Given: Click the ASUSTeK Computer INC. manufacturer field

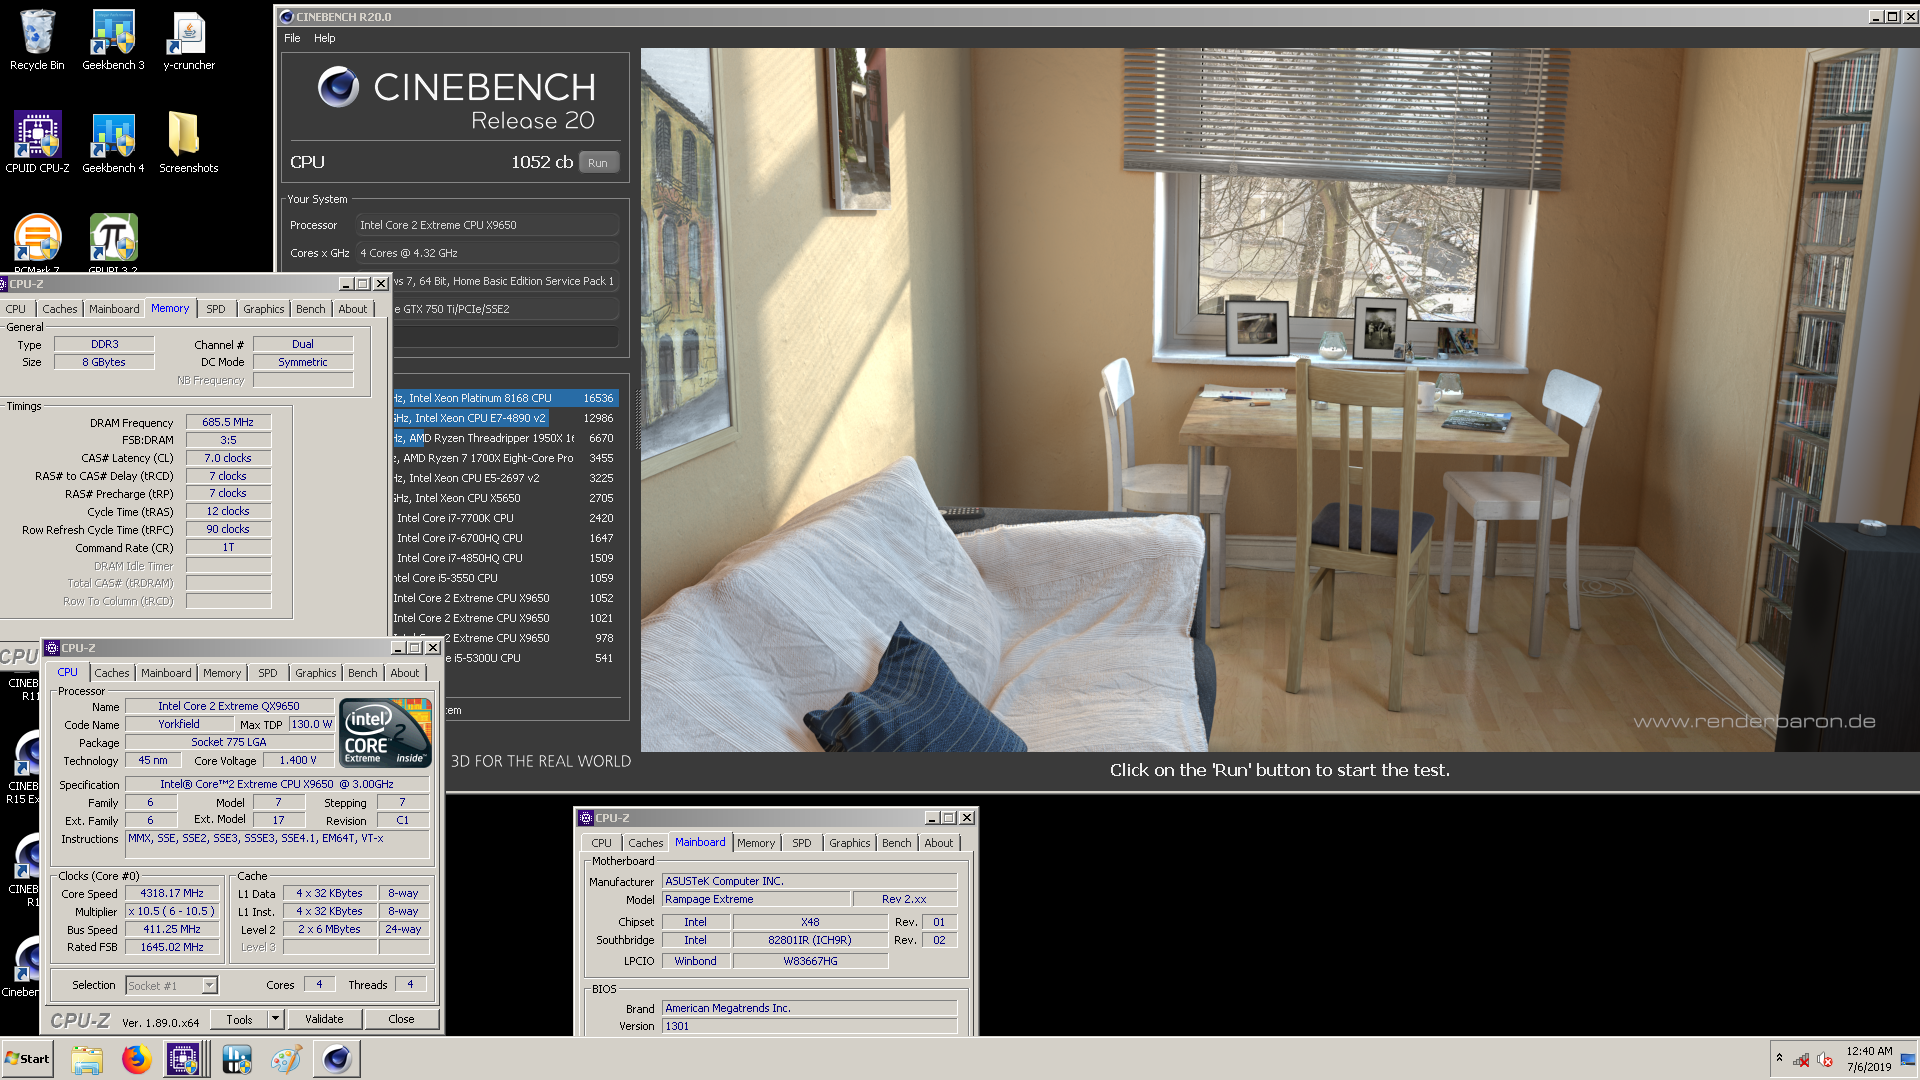Looking at the screenshot, I should [809, 882].
